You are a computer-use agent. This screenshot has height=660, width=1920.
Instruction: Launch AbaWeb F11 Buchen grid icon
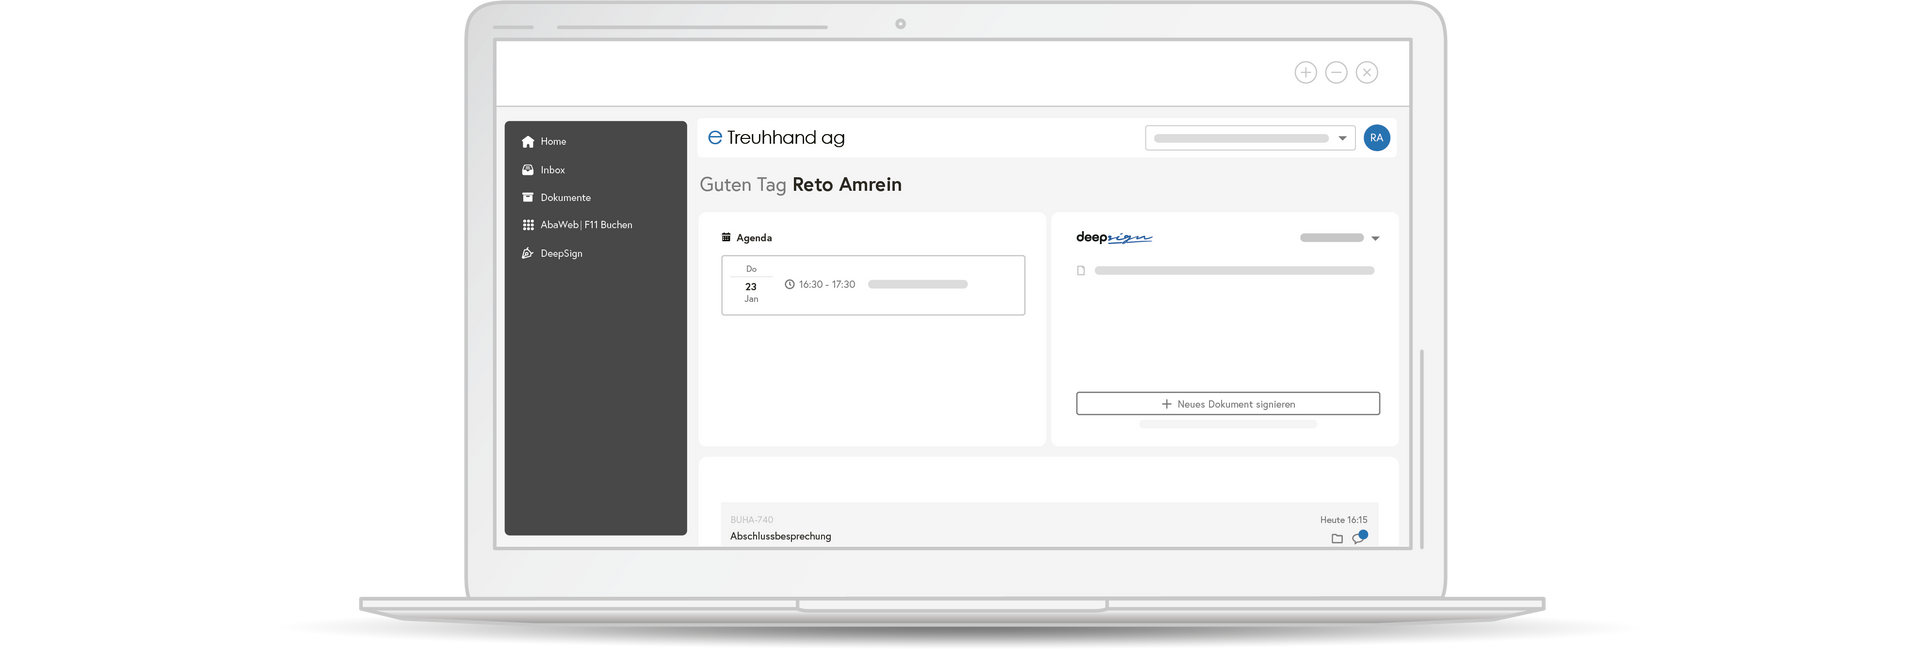click(528, 225)
